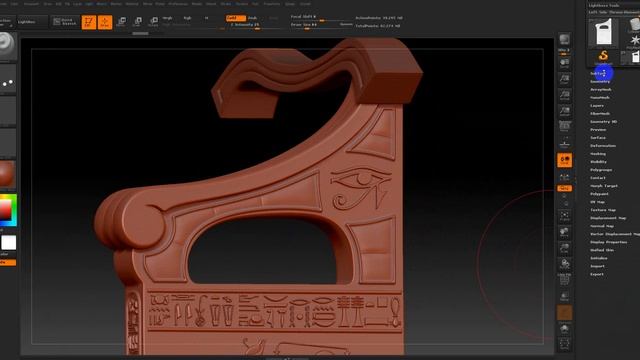Viewport: 640px width, 360px height.
Task: Expand the Display Properties subpalette
Action: (x=608, y=242)
